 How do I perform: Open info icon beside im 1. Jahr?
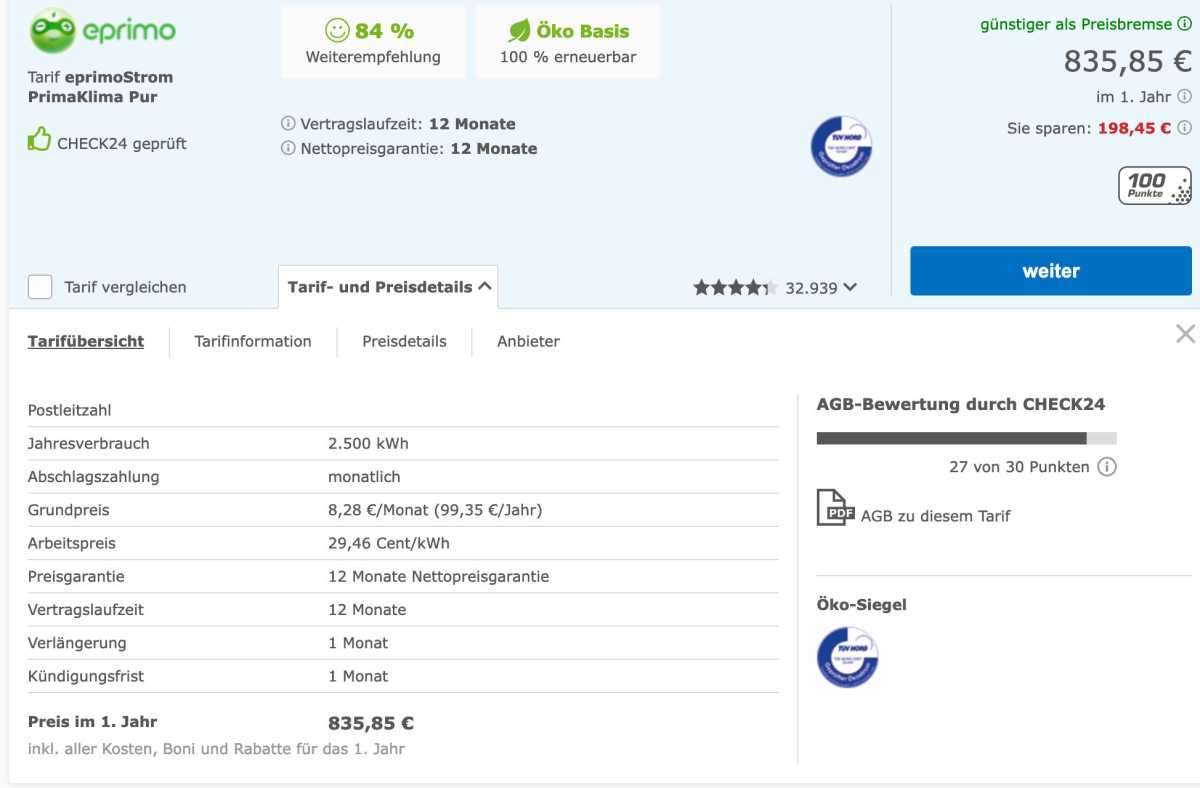[x=1184, y=97]
